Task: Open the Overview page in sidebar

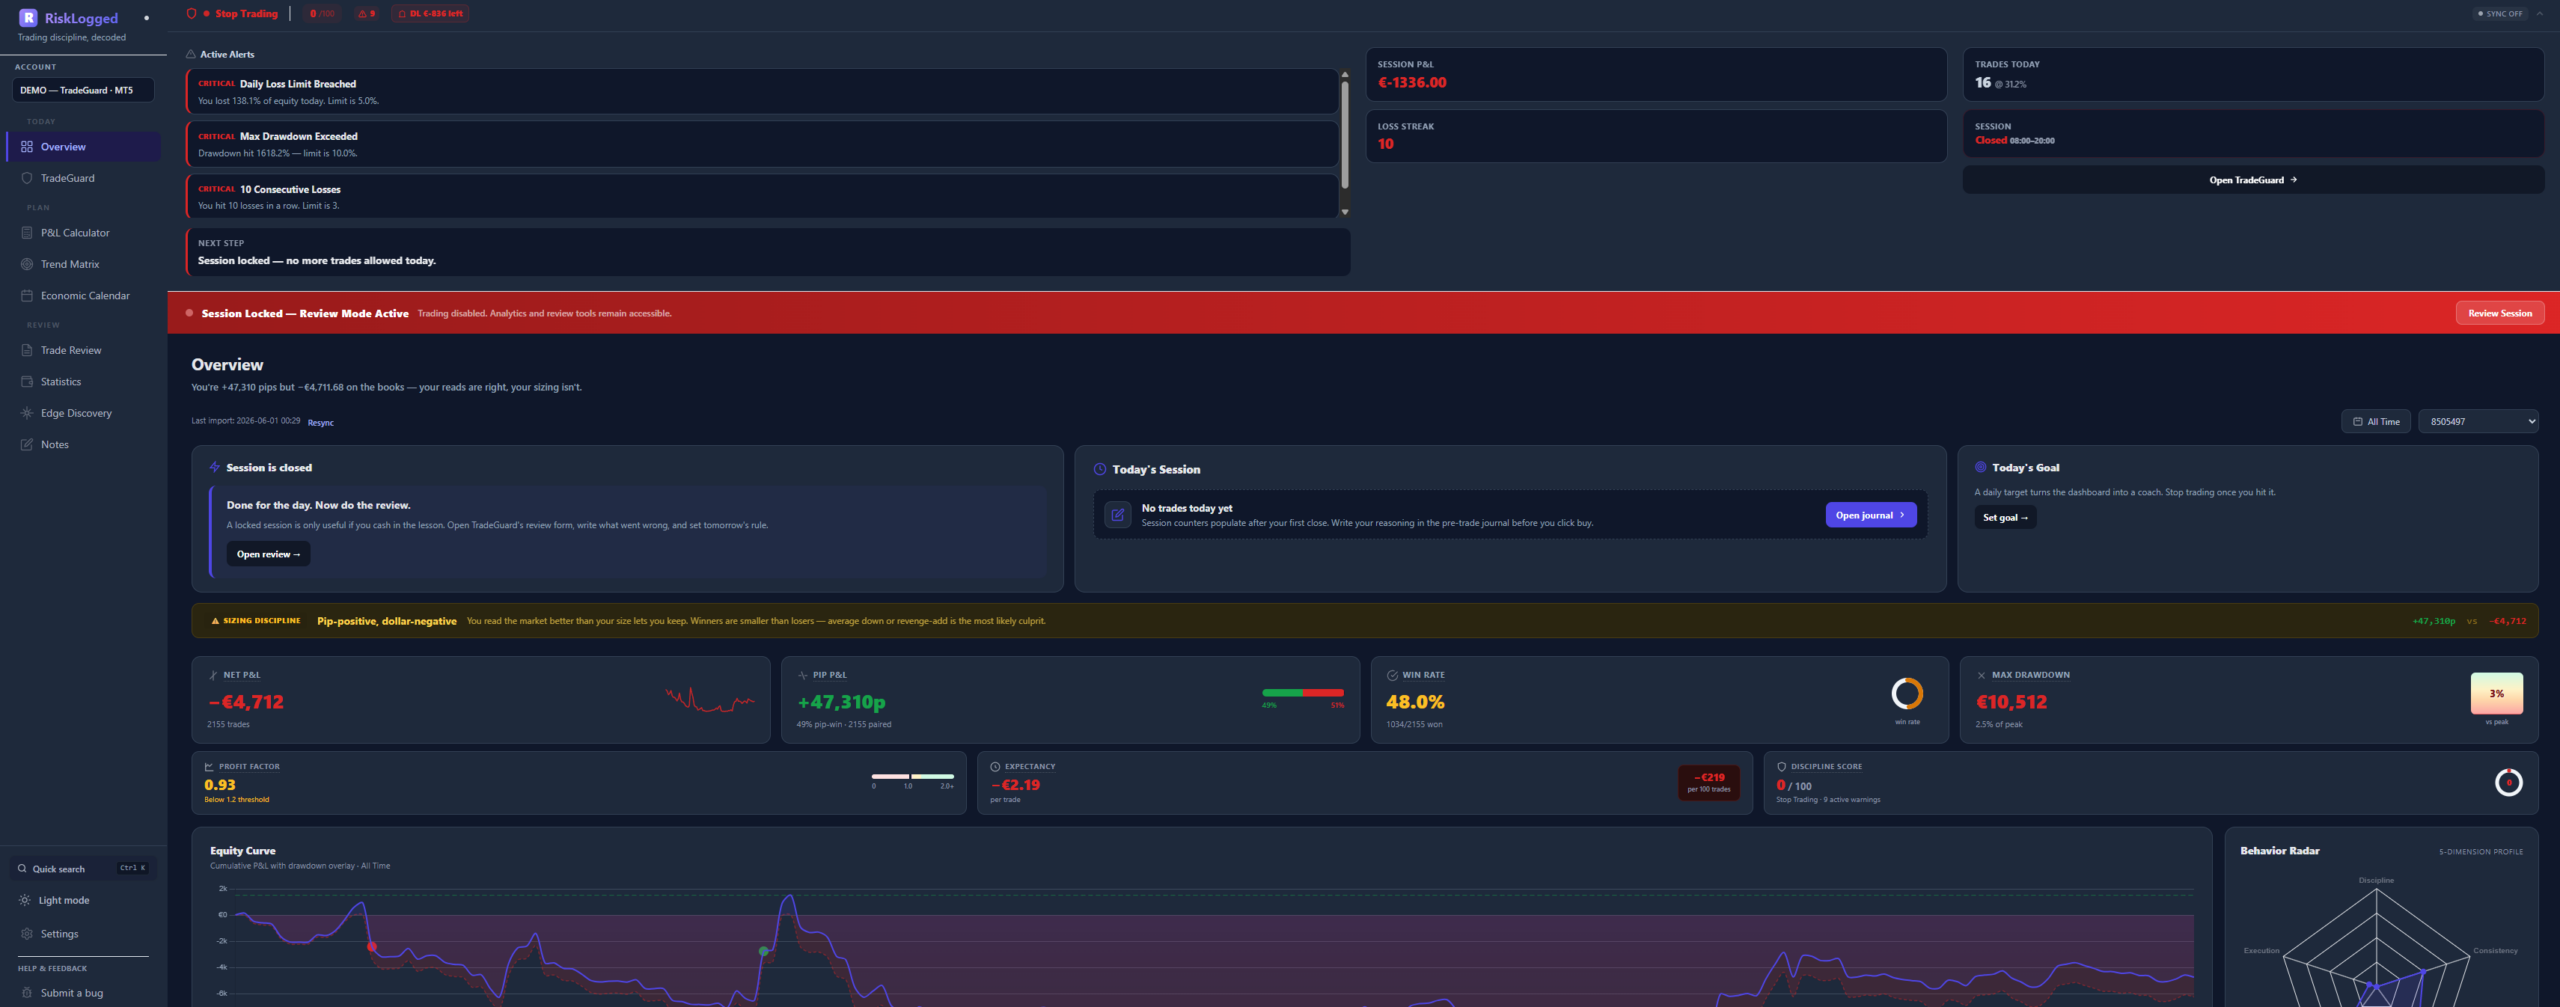Action: pos(84,147)
